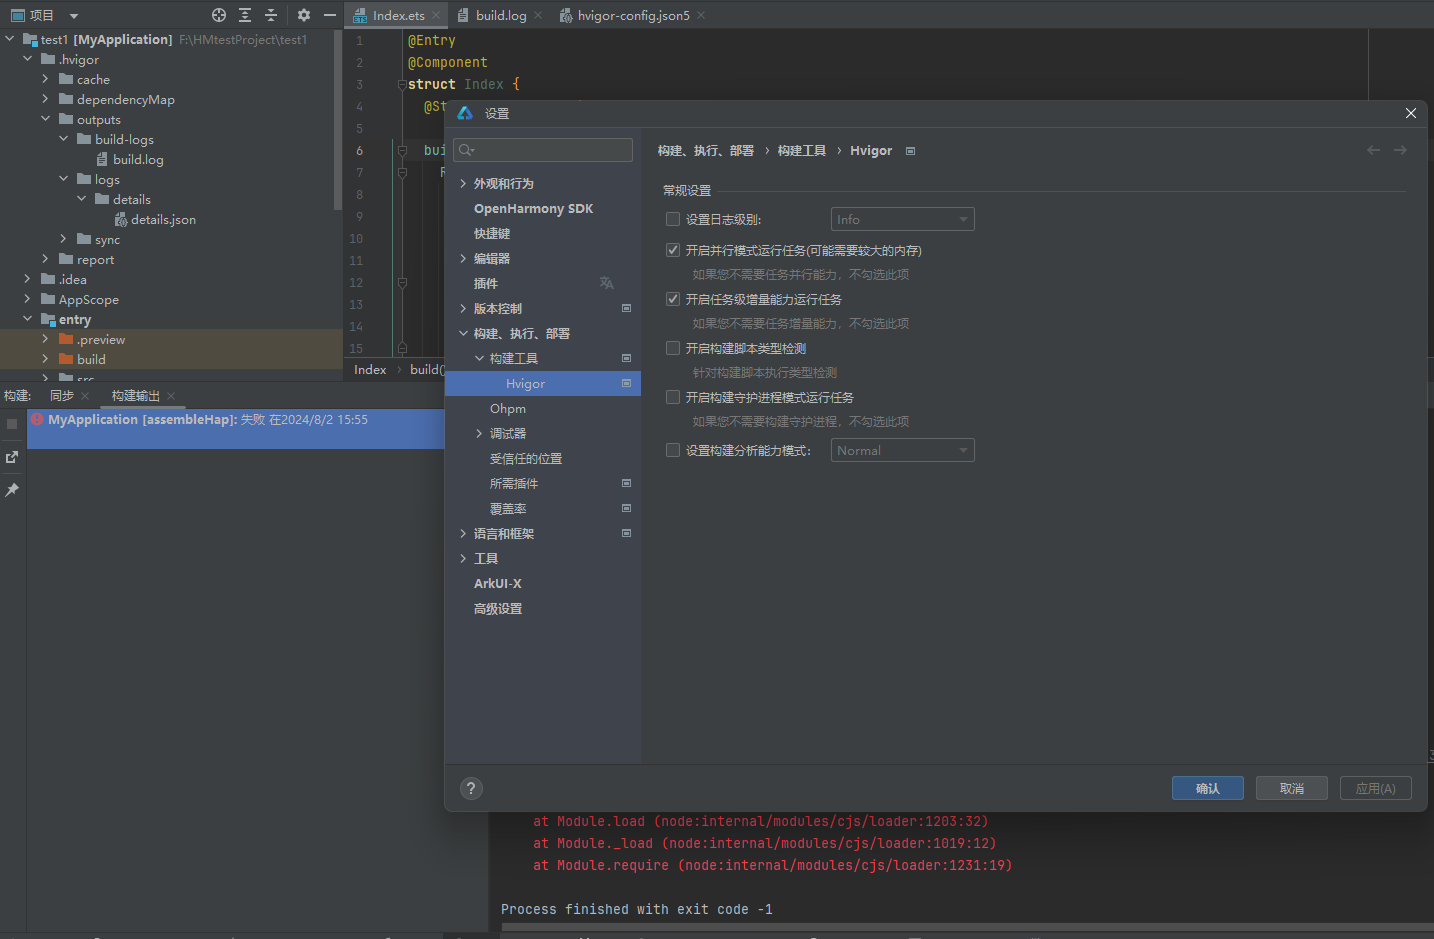The image size is (1434, 939).
Task: Expand 外观和行为 settings category
Action: [x=463, y=183]
